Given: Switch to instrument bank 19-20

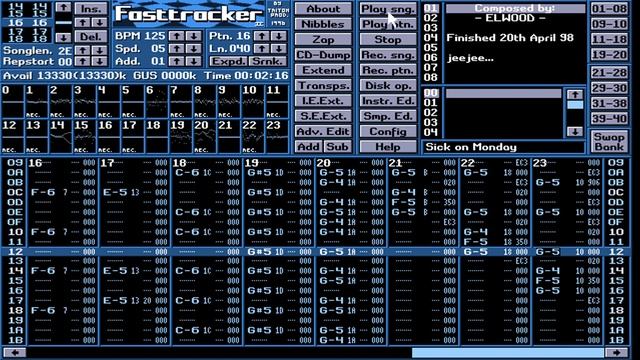Looking at the screenshot, I should click(609, 55).
